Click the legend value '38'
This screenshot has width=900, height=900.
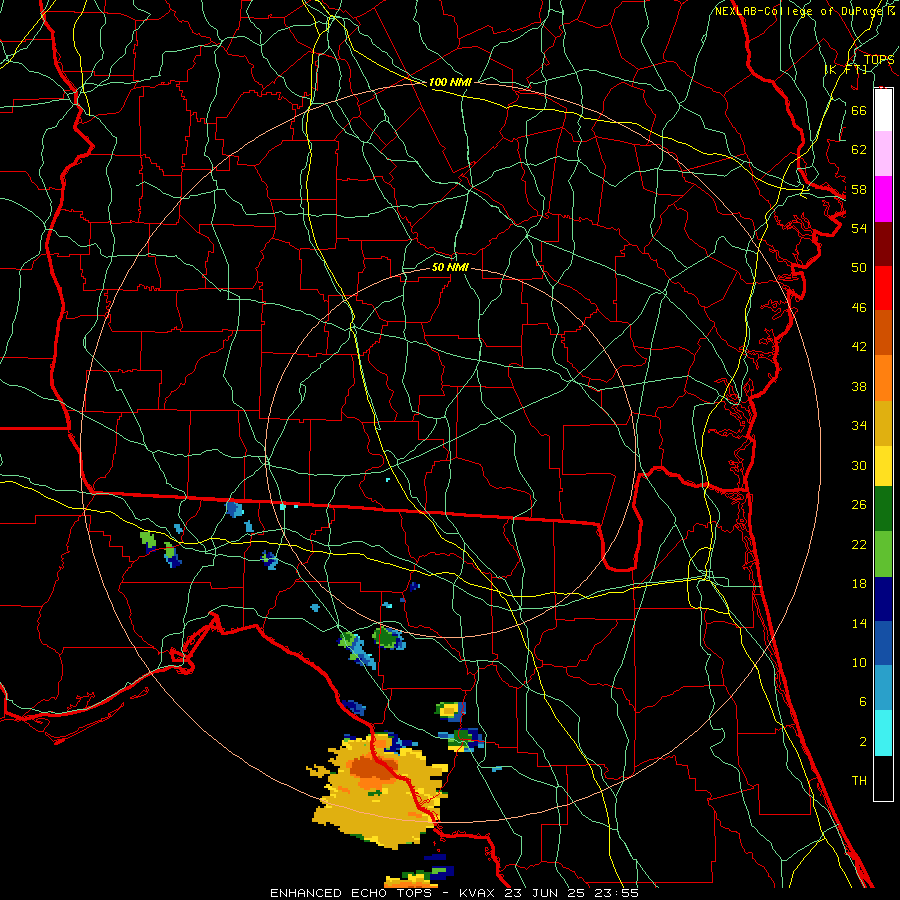click(859, 386)
